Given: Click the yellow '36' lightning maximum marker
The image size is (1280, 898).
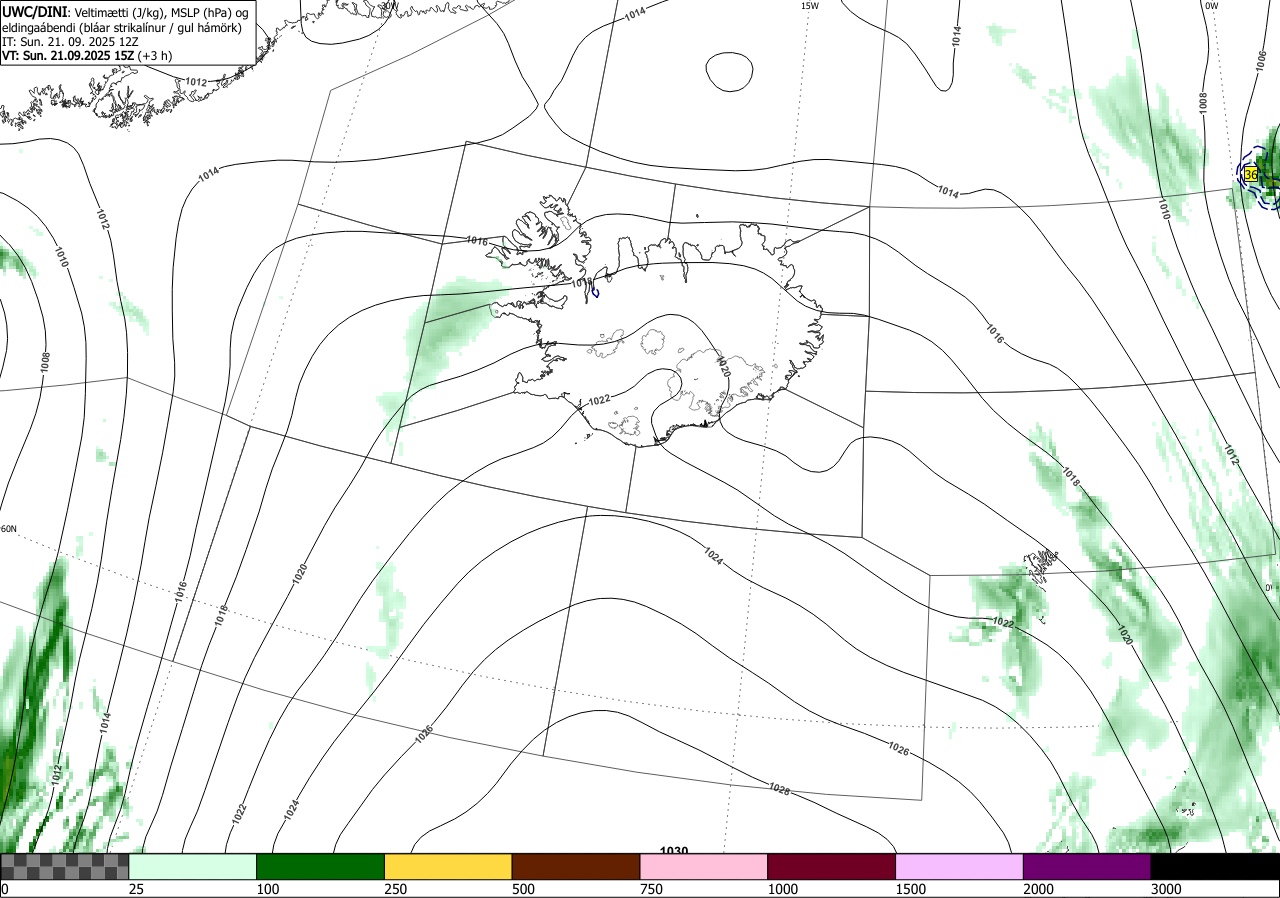Looking at the screenshot, I should [1251, 174].
